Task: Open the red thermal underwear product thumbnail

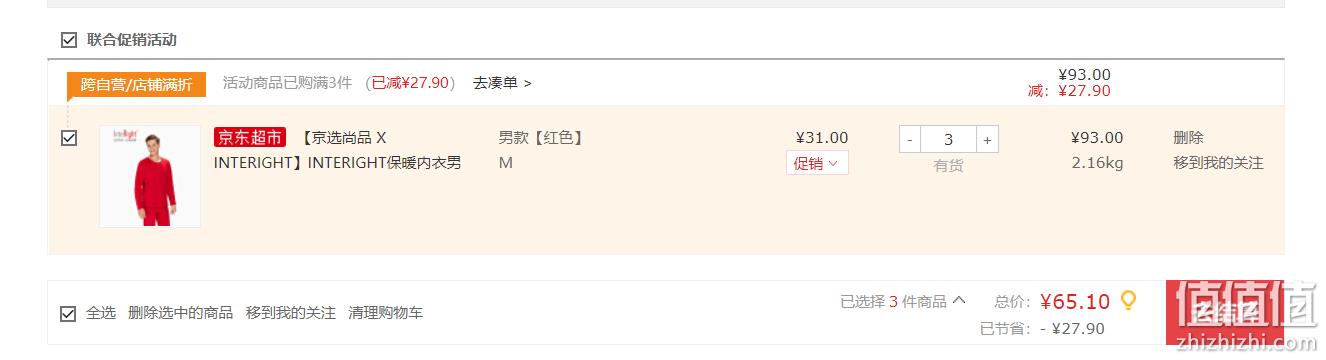Action: pyautogui.click(x=150, y=177)
